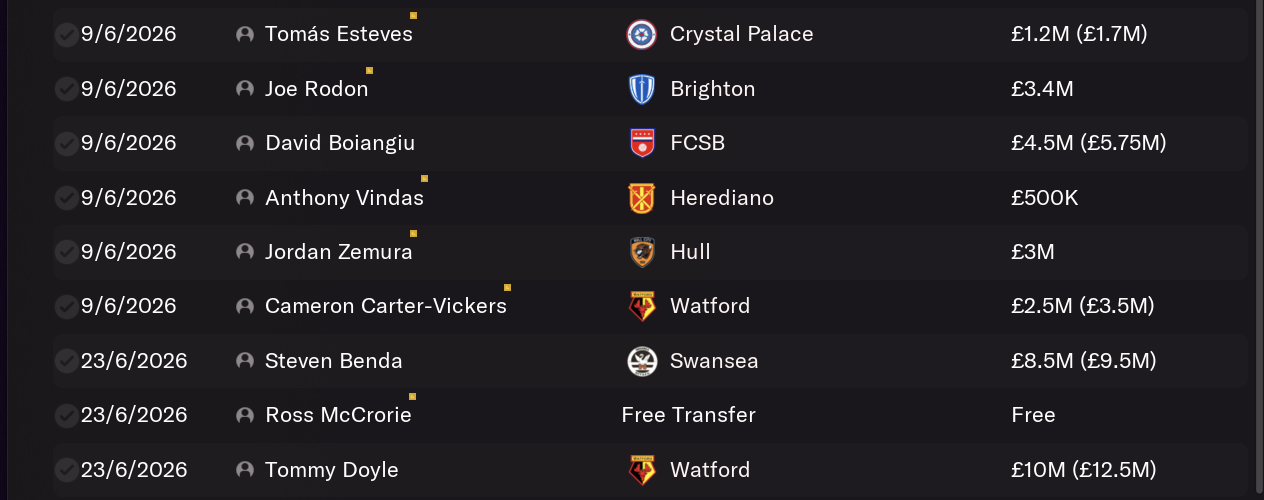
Task: Click the Hull club badge
Action: (x=641, y=252)
